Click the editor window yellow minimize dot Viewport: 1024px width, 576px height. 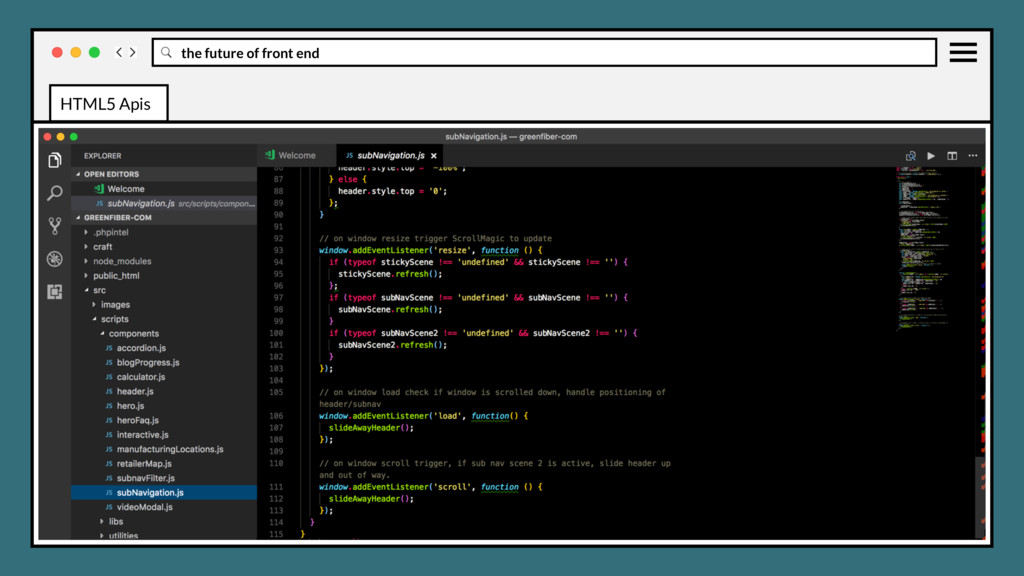pos(61,136)
